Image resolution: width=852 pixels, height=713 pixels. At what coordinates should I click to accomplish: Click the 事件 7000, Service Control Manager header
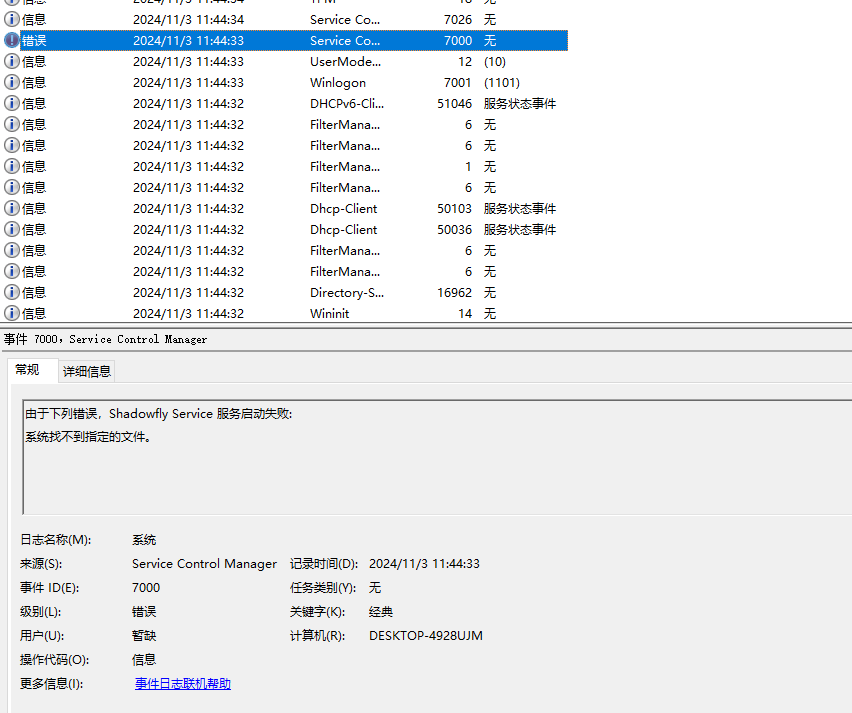(105, 339)
